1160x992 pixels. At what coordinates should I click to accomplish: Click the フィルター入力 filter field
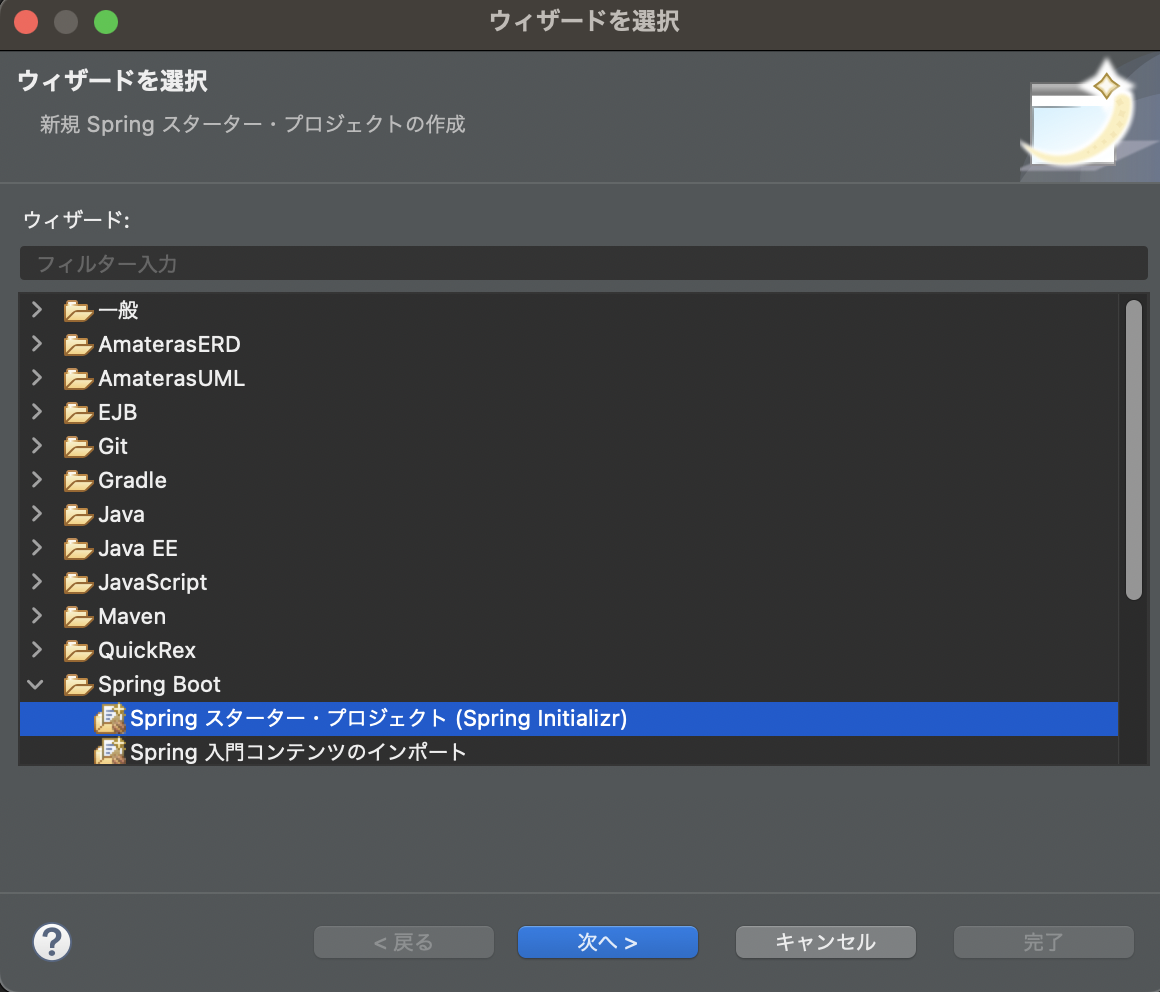[580, 263]
